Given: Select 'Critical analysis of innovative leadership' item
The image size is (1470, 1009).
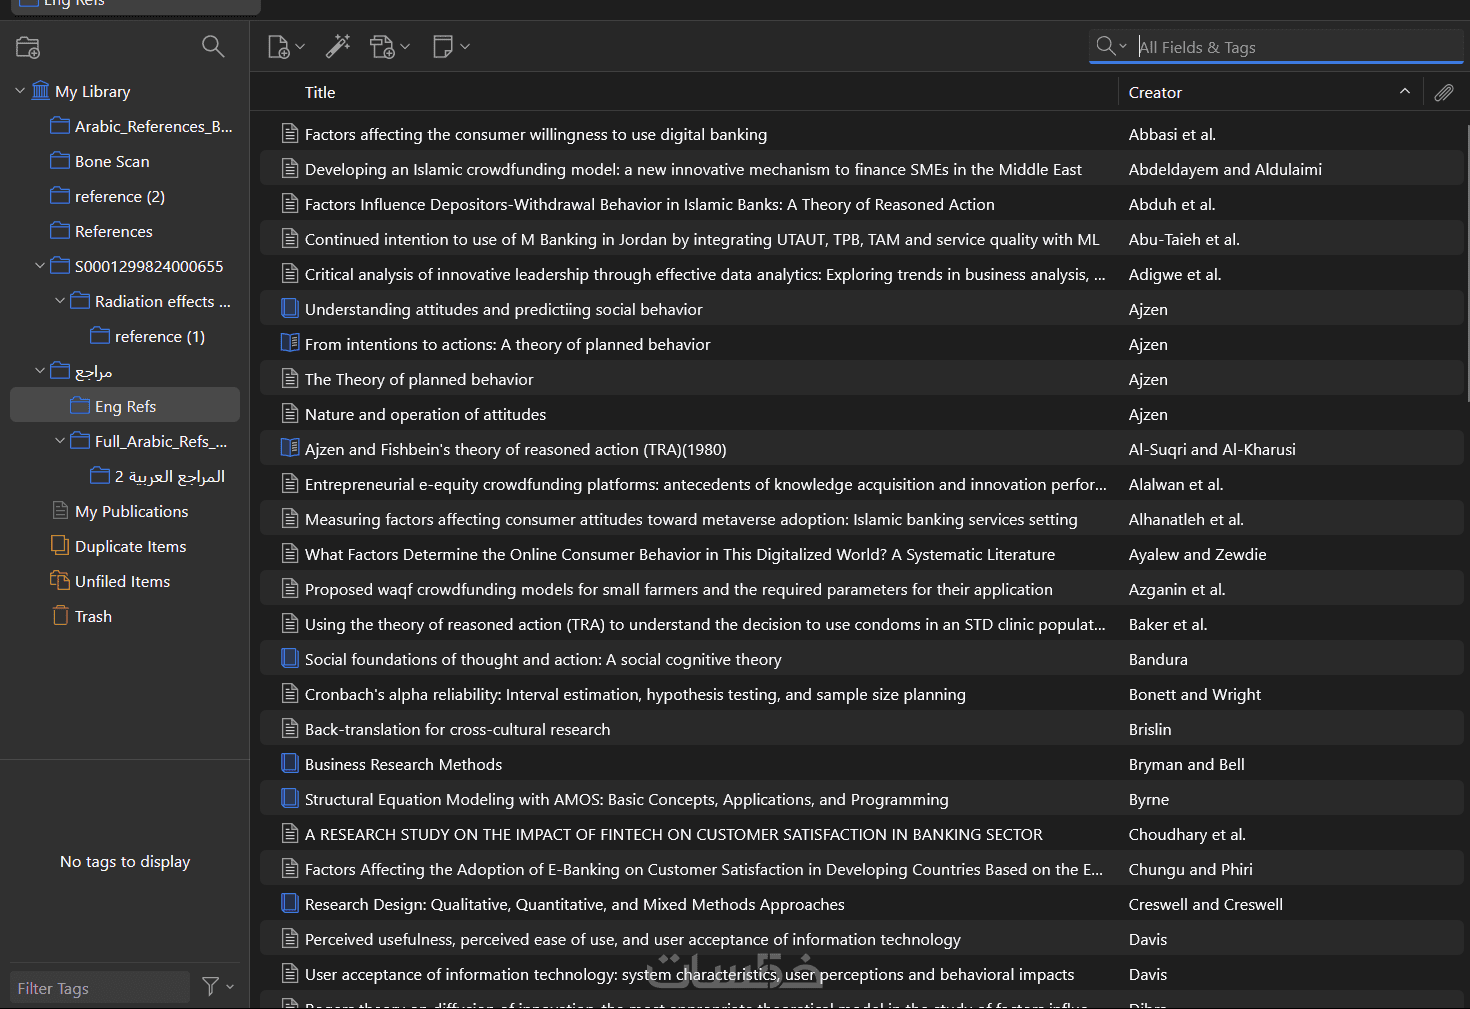Looking at the screenshot, I should (862, 274).
